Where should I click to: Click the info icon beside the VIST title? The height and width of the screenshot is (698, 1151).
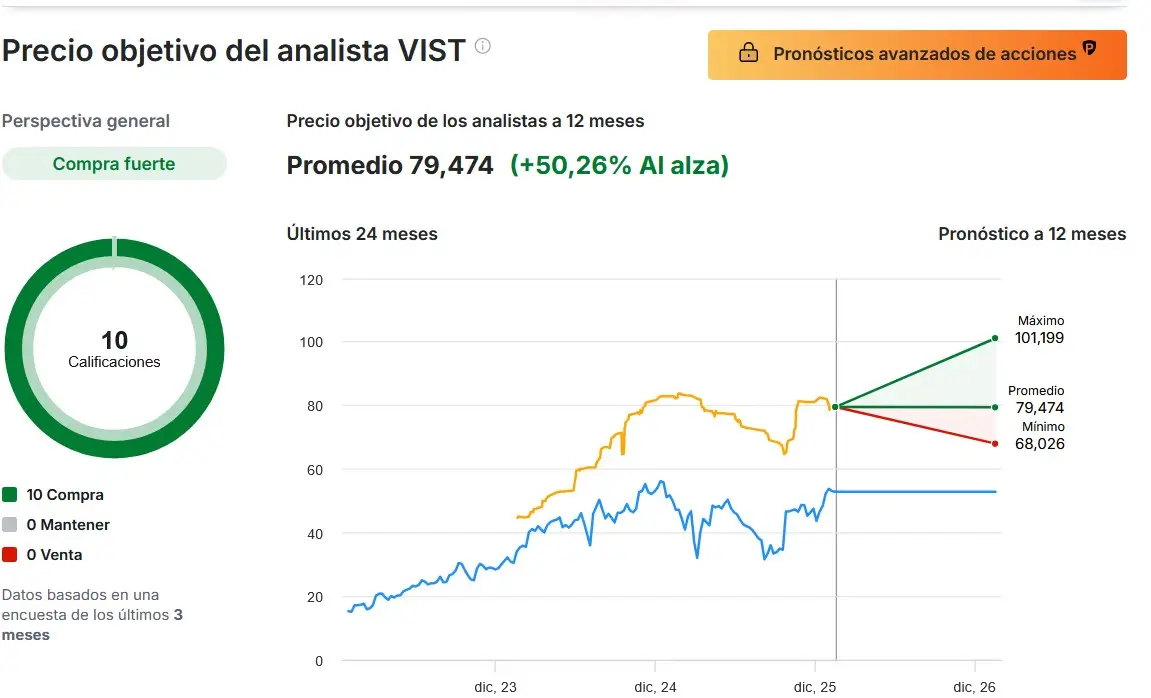[x=483, y=46]
